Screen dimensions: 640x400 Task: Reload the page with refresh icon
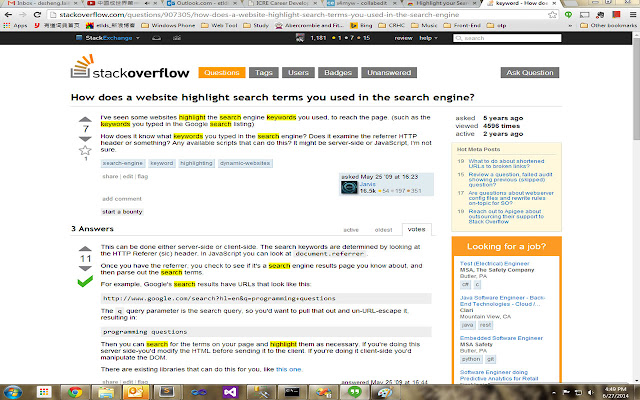click(x=37, y=15)
